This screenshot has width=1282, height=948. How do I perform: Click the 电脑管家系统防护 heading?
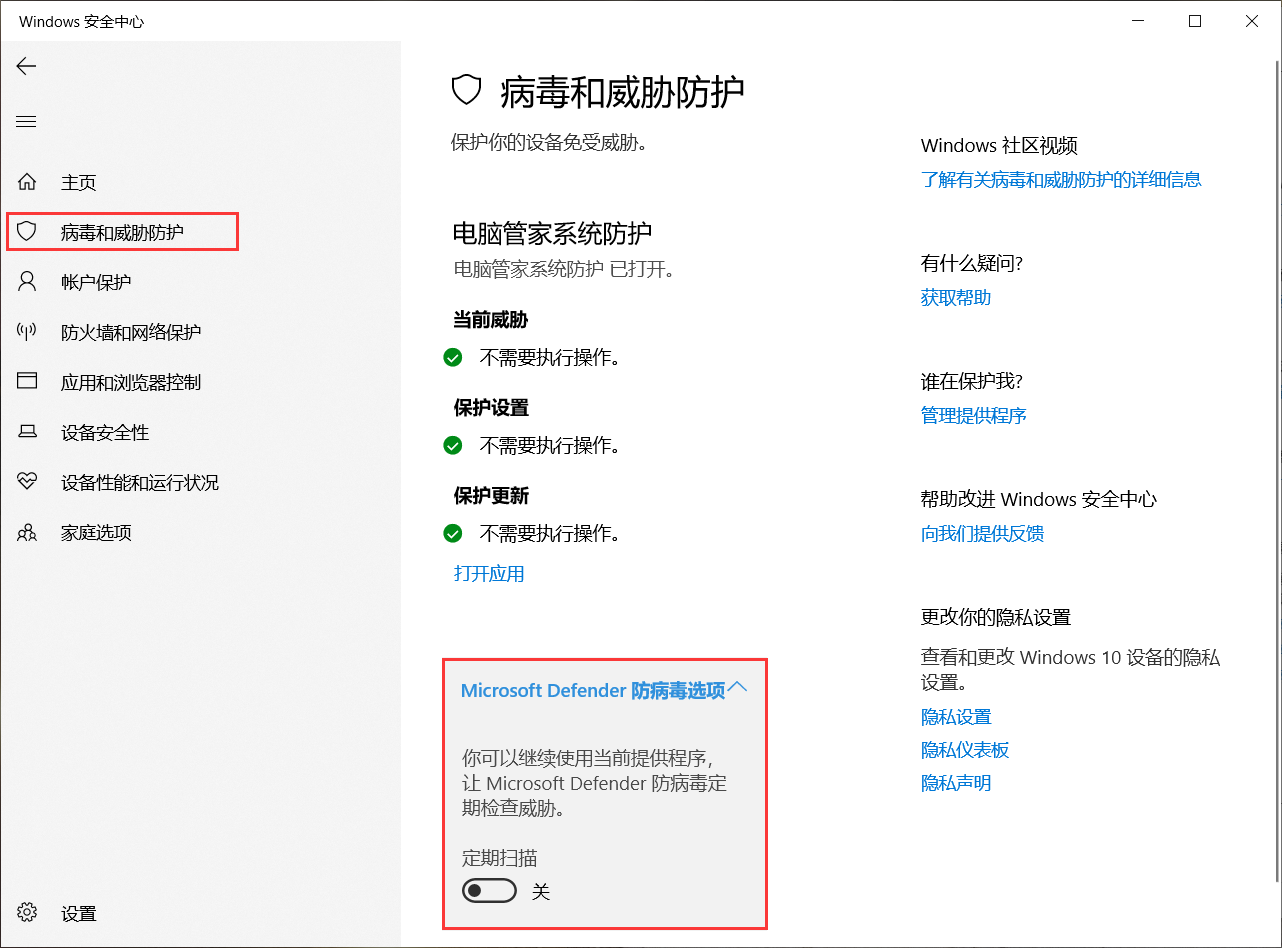pyautogui.click(x=553, y=233)
